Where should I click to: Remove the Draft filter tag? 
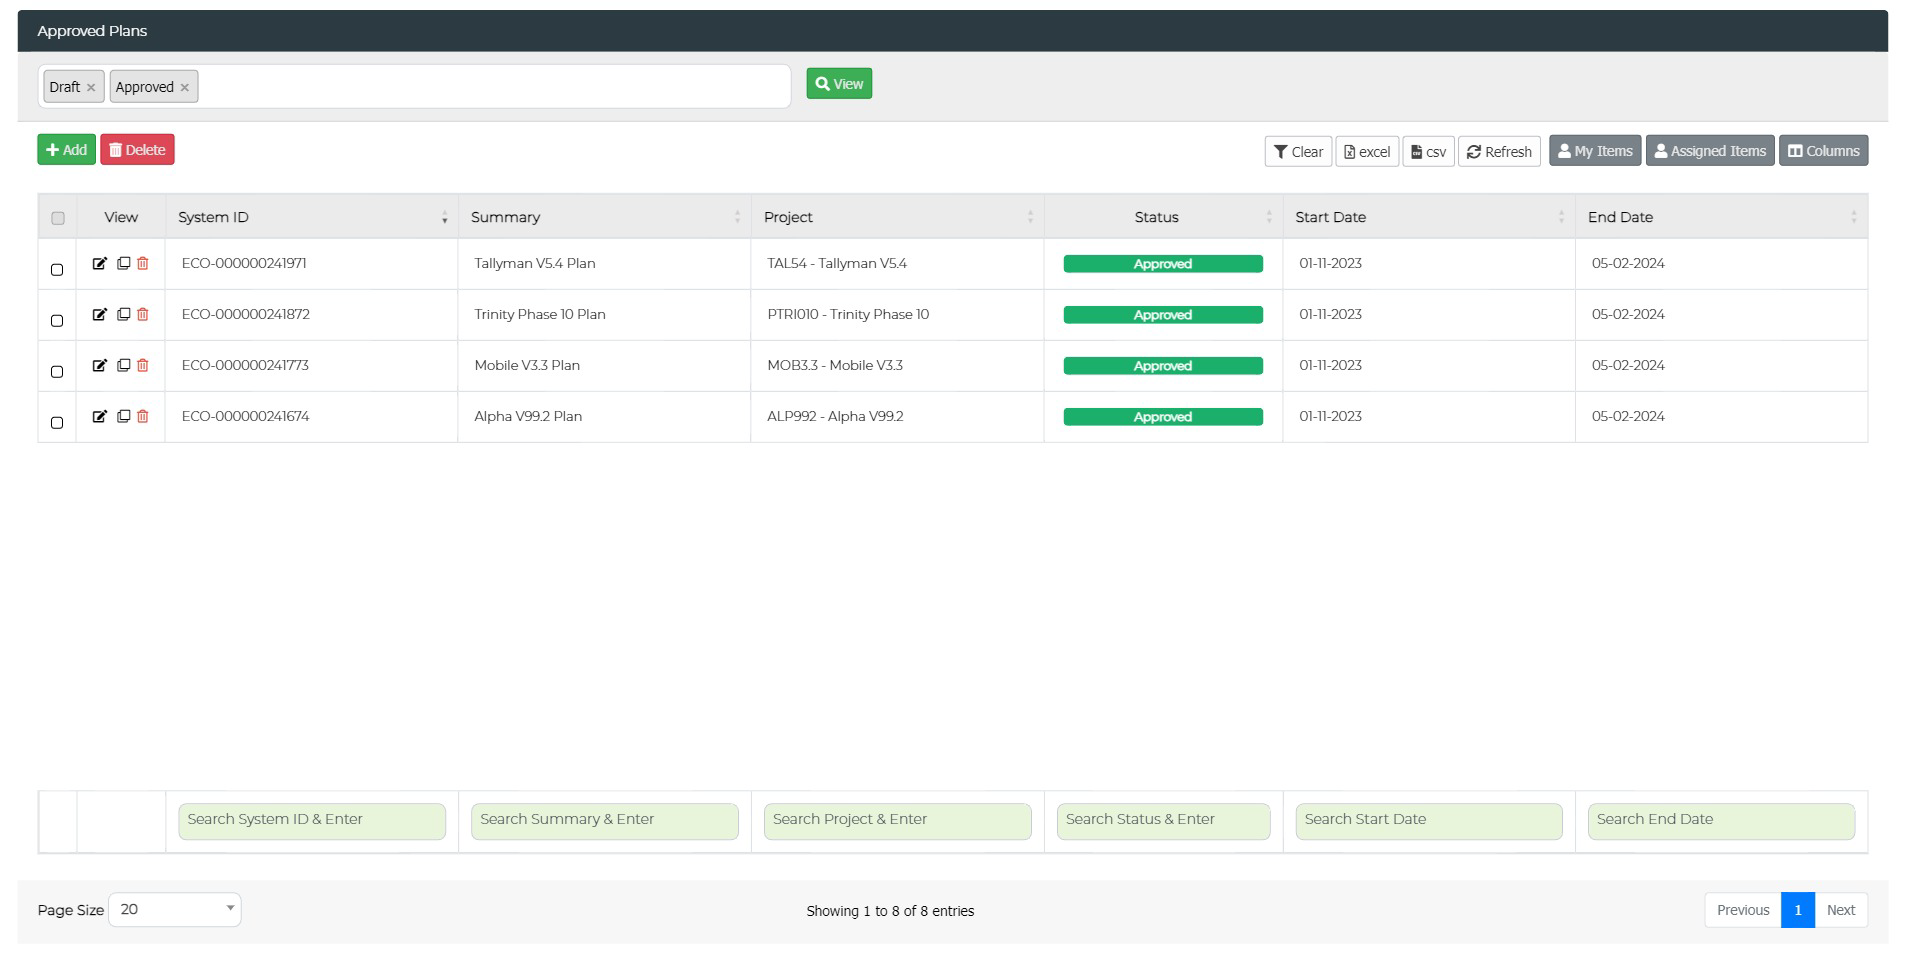(x=91, y=87)
